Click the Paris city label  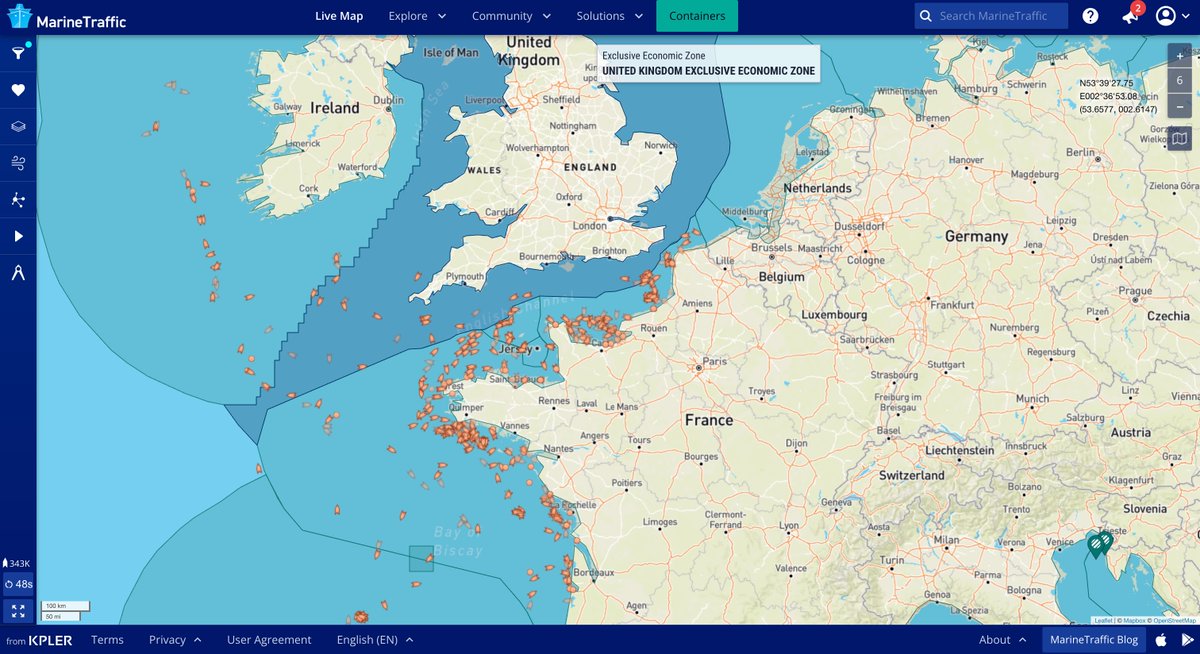[x=715, y=361]
